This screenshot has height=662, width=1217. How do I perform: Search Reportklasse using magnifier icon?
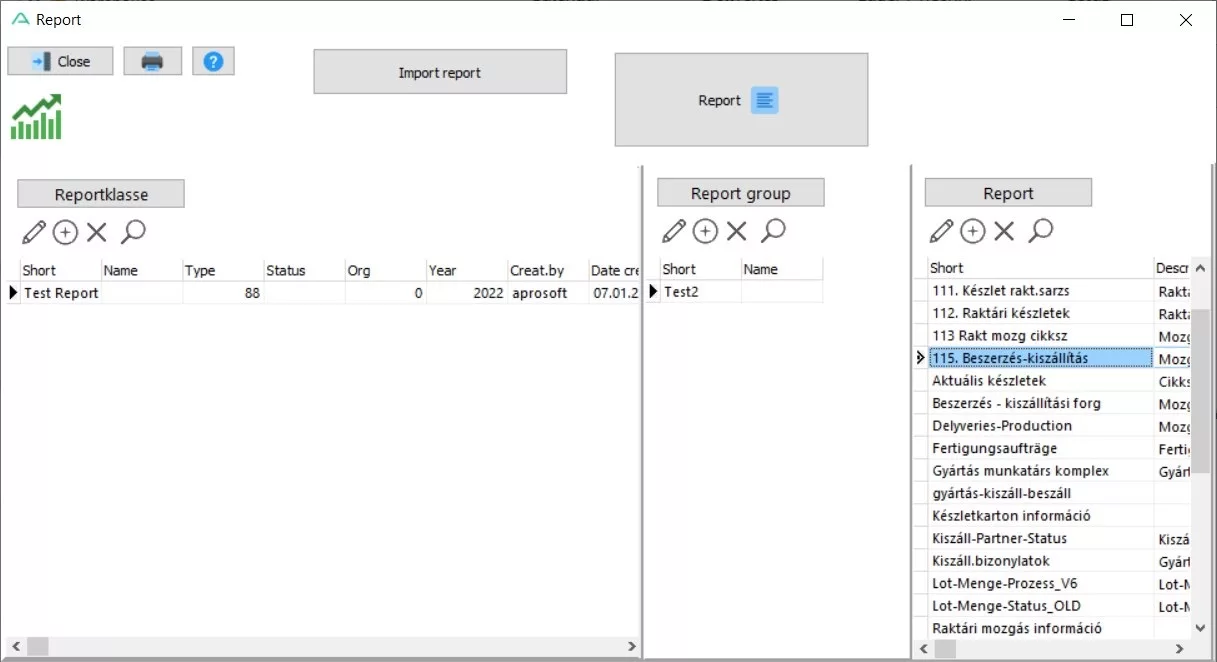pyautogui.click(x=133, y=232)
